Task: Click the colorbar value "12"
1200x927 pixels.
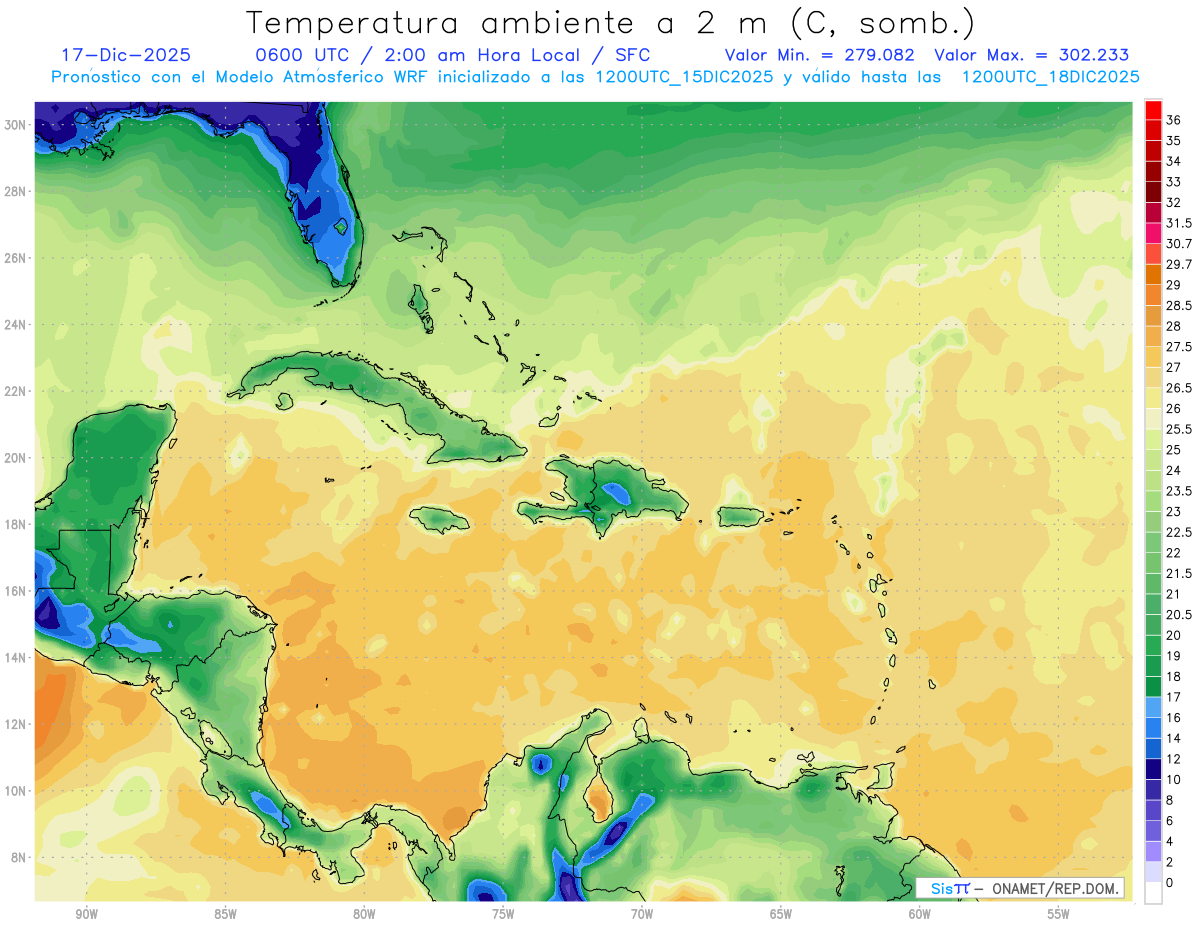Action: [x=1174, y=759]
